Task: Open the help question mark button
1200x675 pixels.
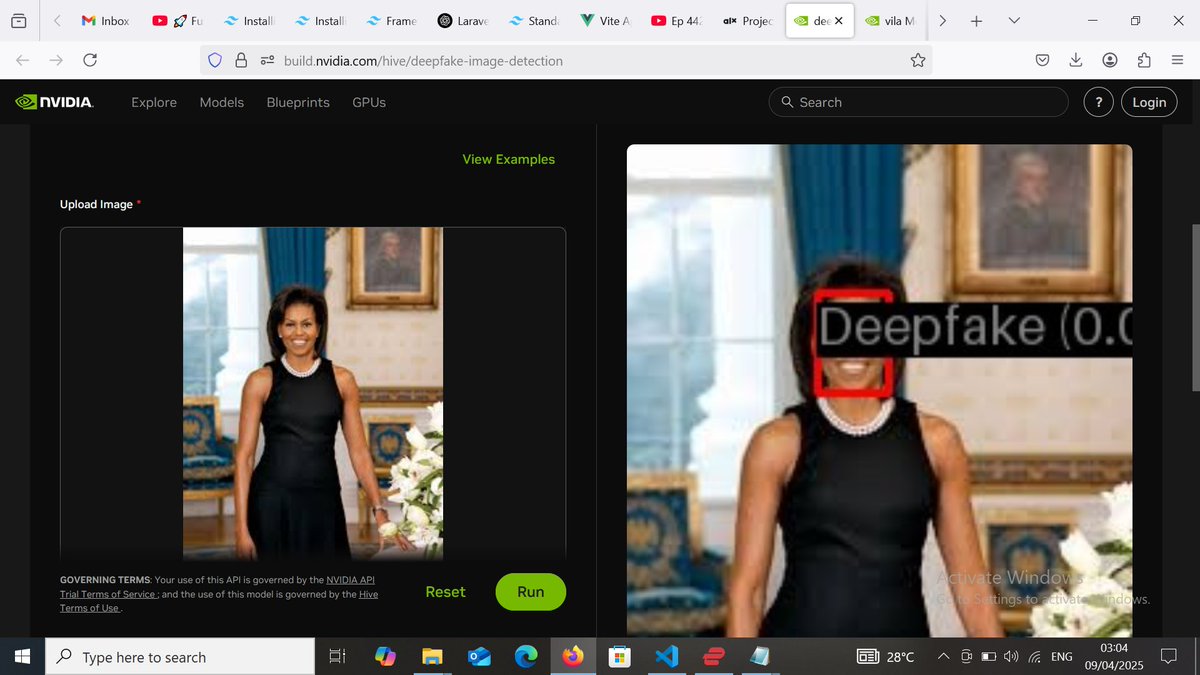Action: pyautogui.click(x=1099, y=102)
